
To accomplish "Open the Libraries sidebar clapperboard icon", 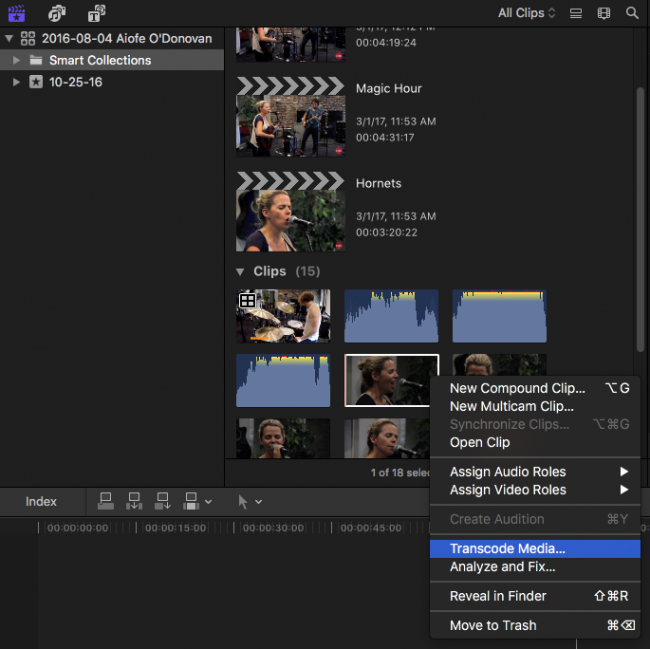I will 17,13.
